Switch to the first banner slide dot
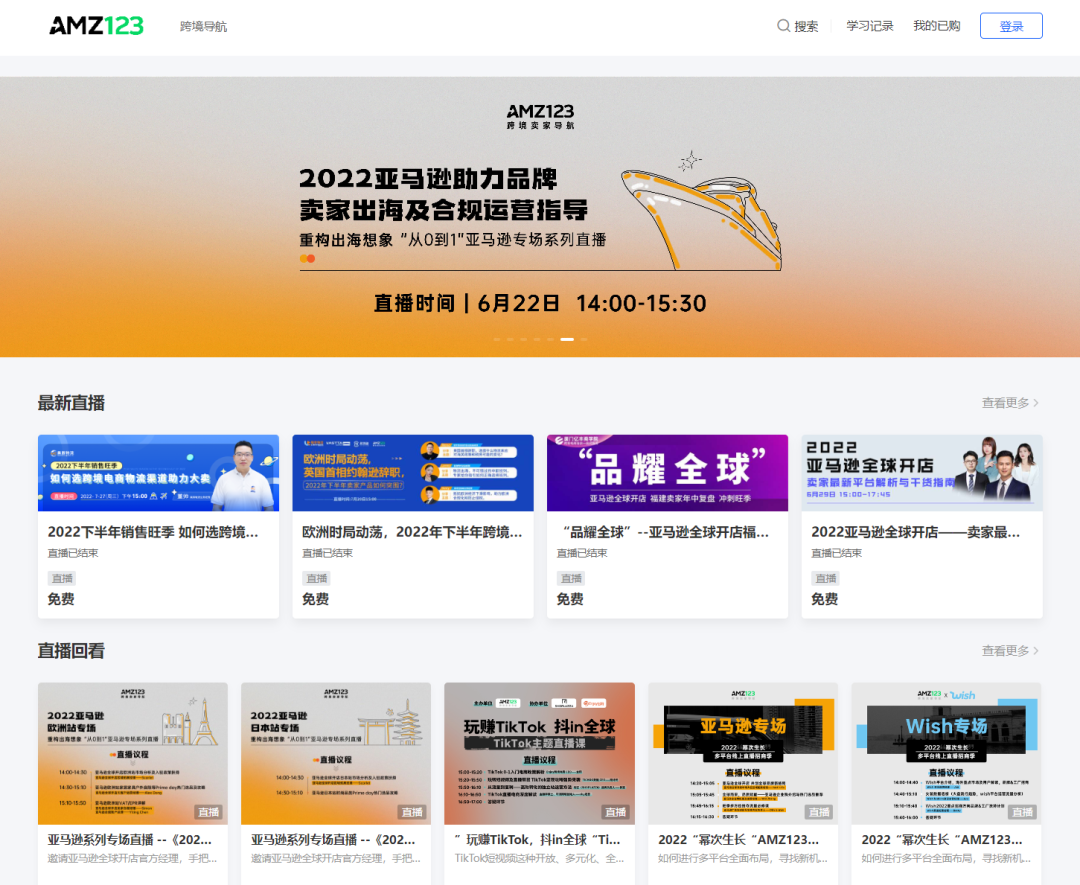Screen dimensions: 1080x885 coord(496,339)
